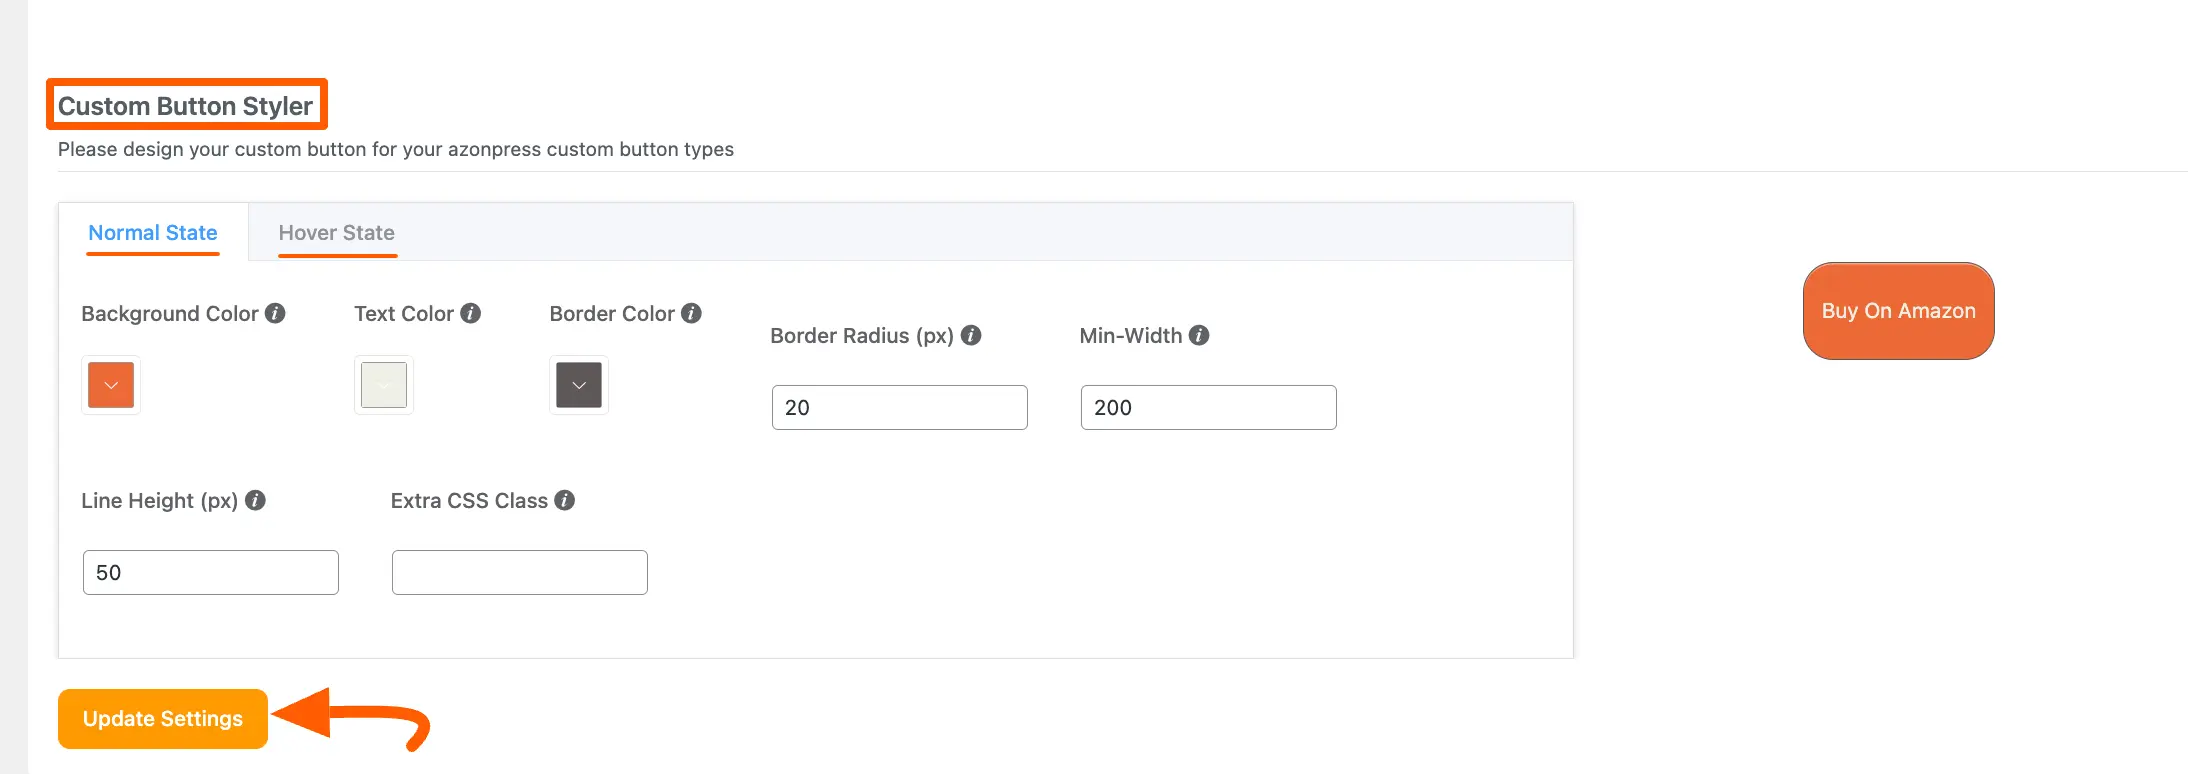Open the Extra CSS Class info tooltip

[564, 500]
